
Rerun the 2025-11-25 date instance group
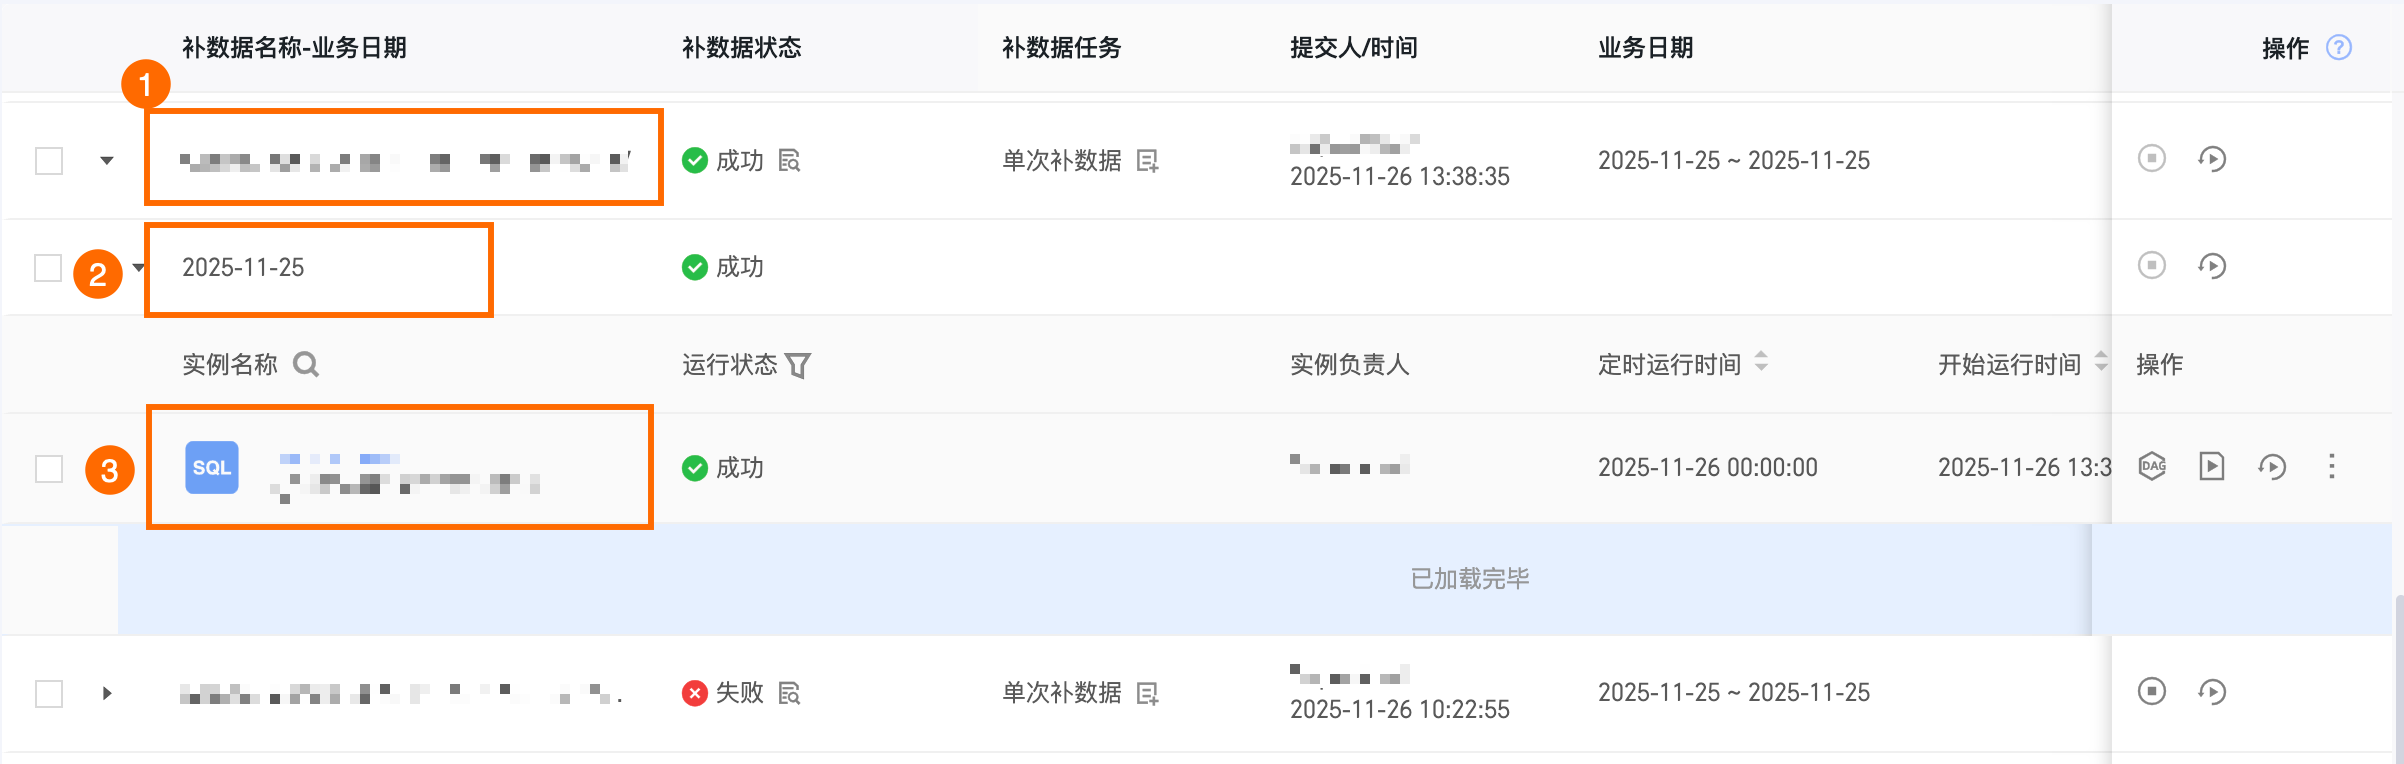[x=2212, y=266]
